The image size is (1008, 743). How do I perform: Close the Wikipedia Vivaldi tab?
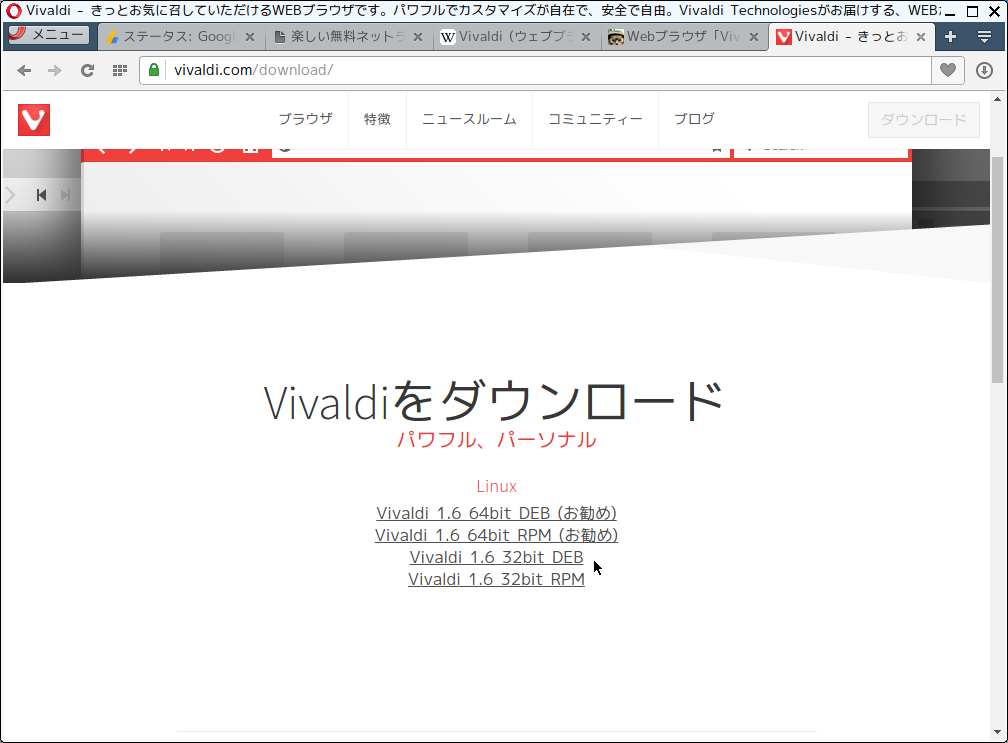pos(586,37)
